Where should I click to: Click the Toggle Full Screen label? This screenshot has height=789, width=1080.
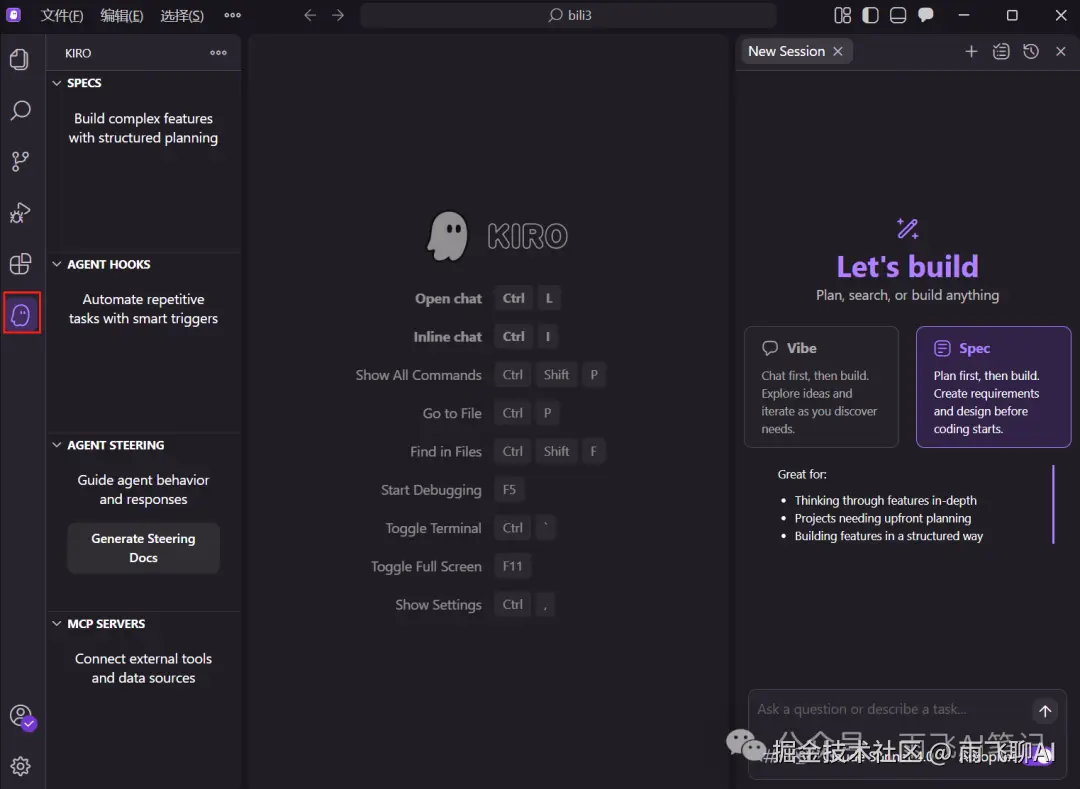[426, 567]
